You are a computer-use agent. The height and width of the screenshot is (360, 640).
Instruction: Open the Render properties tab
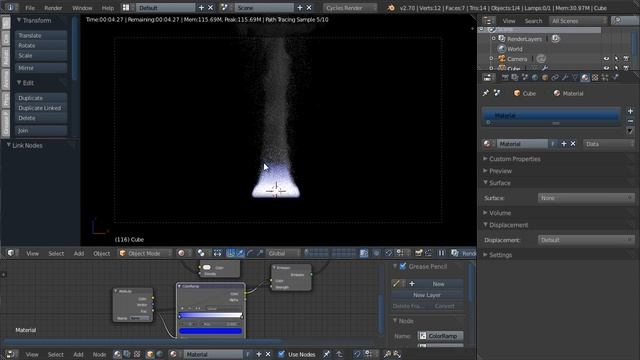click(x=505, y=78)
